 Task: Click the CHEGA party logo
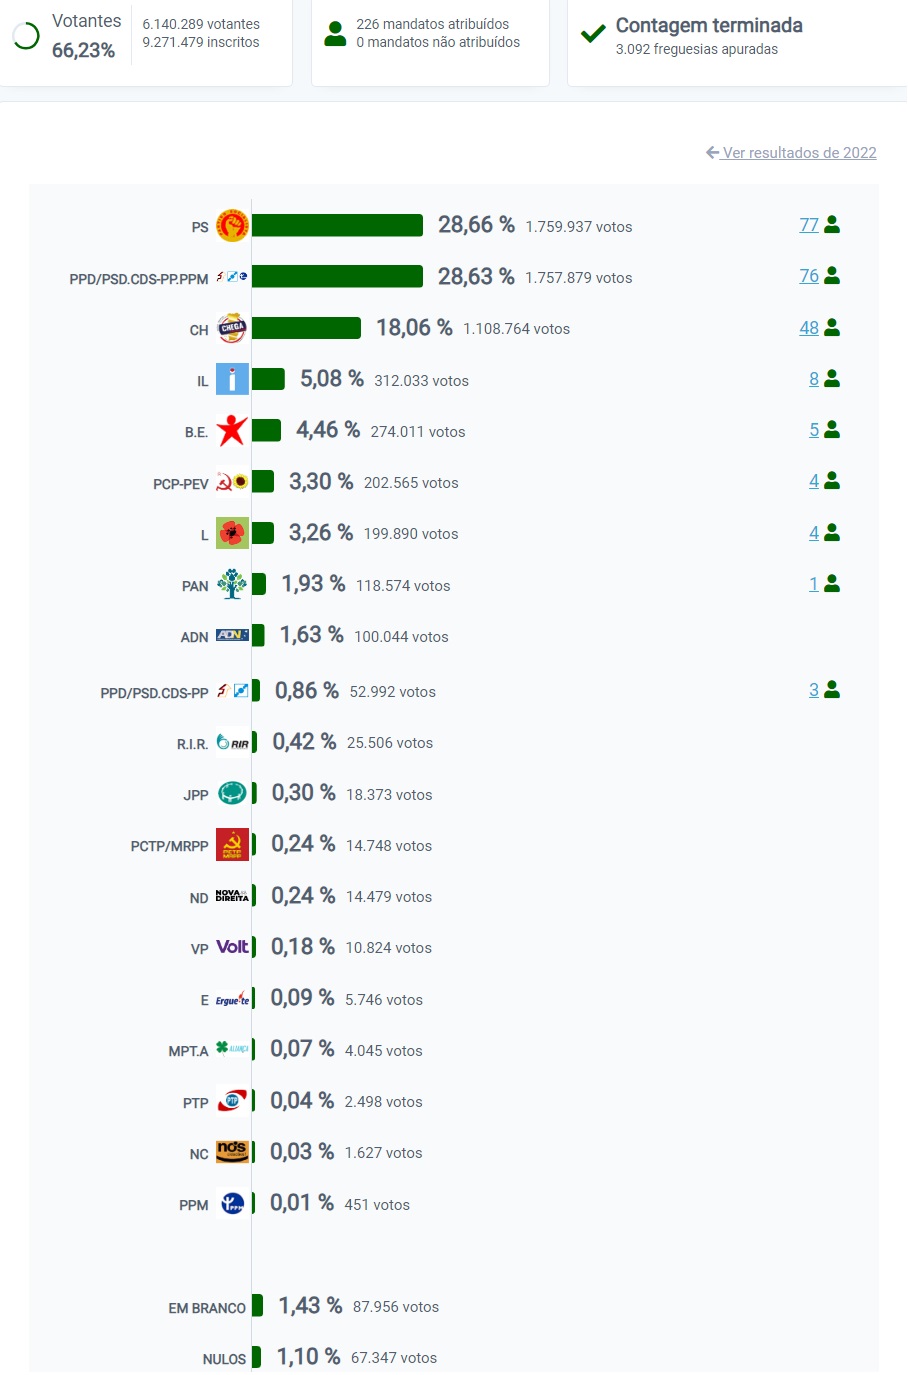point(232,328)
